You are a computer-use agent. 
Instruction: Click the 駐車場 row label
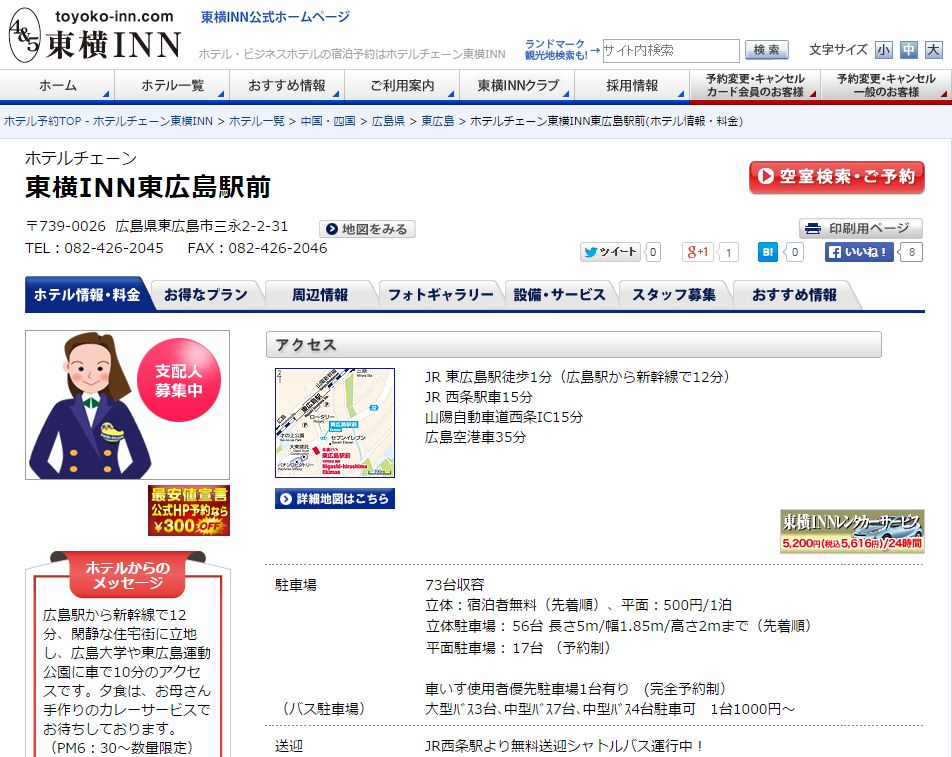pos(296,585)
